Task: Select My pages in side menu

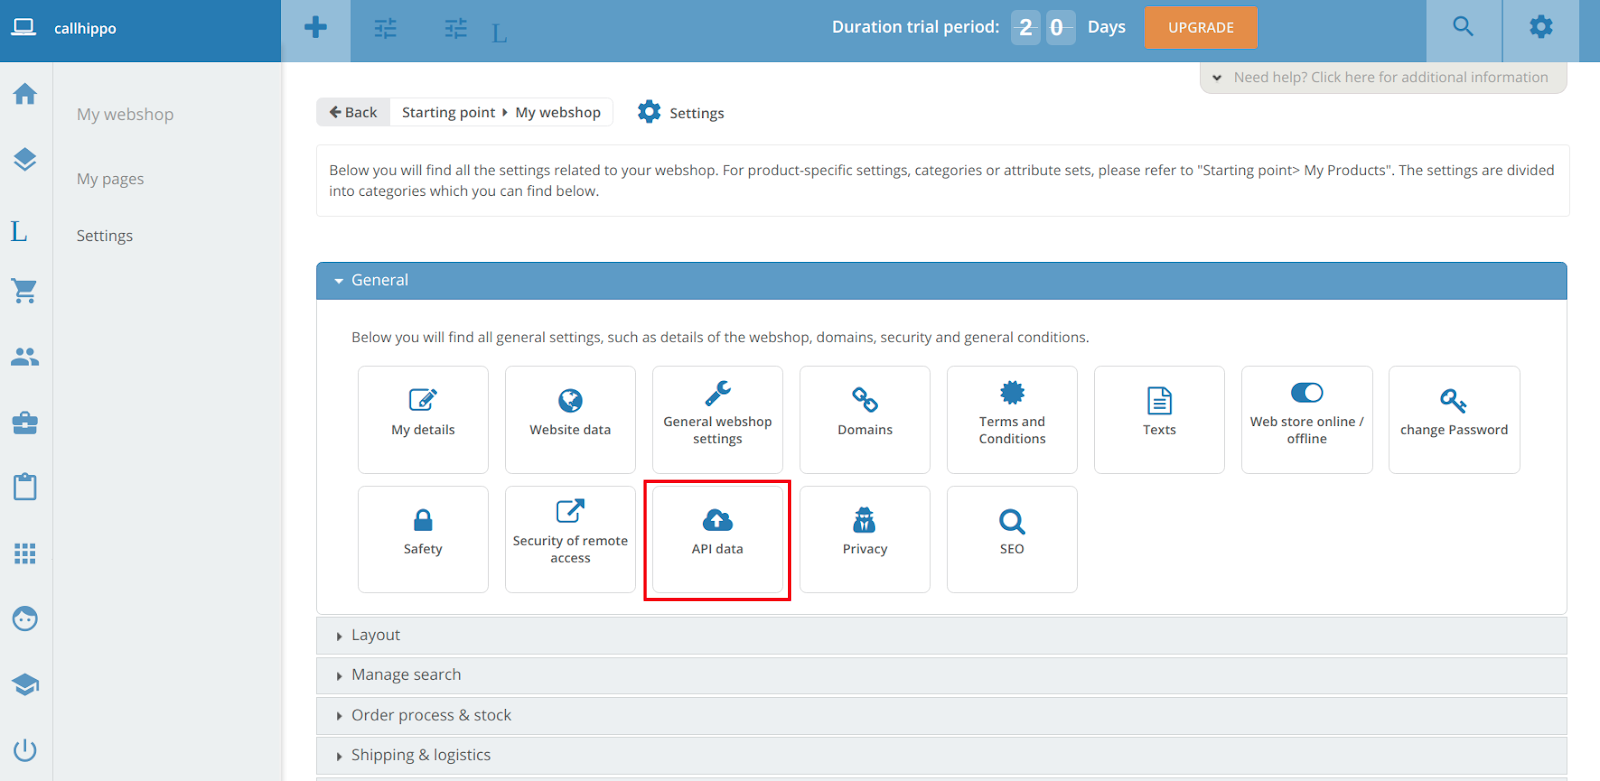Action: pyautogui.click(x=110, y=179)
